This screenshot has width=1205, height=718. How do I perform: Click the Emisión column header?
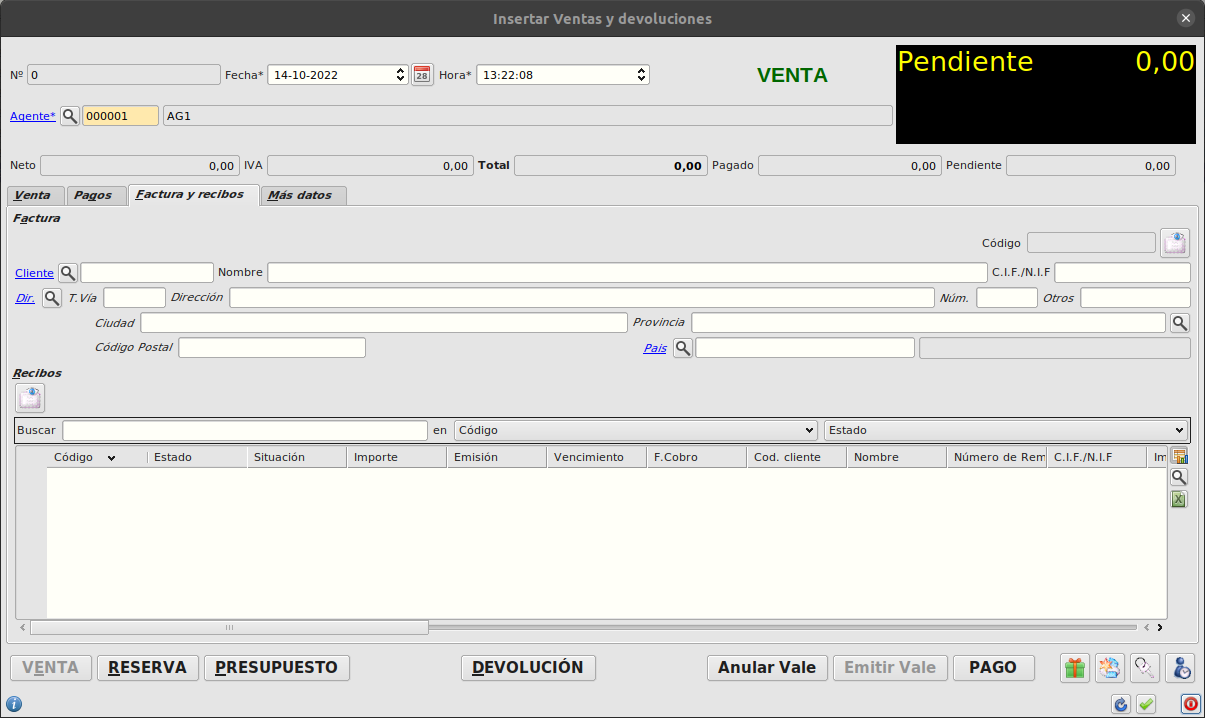tap(497, 458)
